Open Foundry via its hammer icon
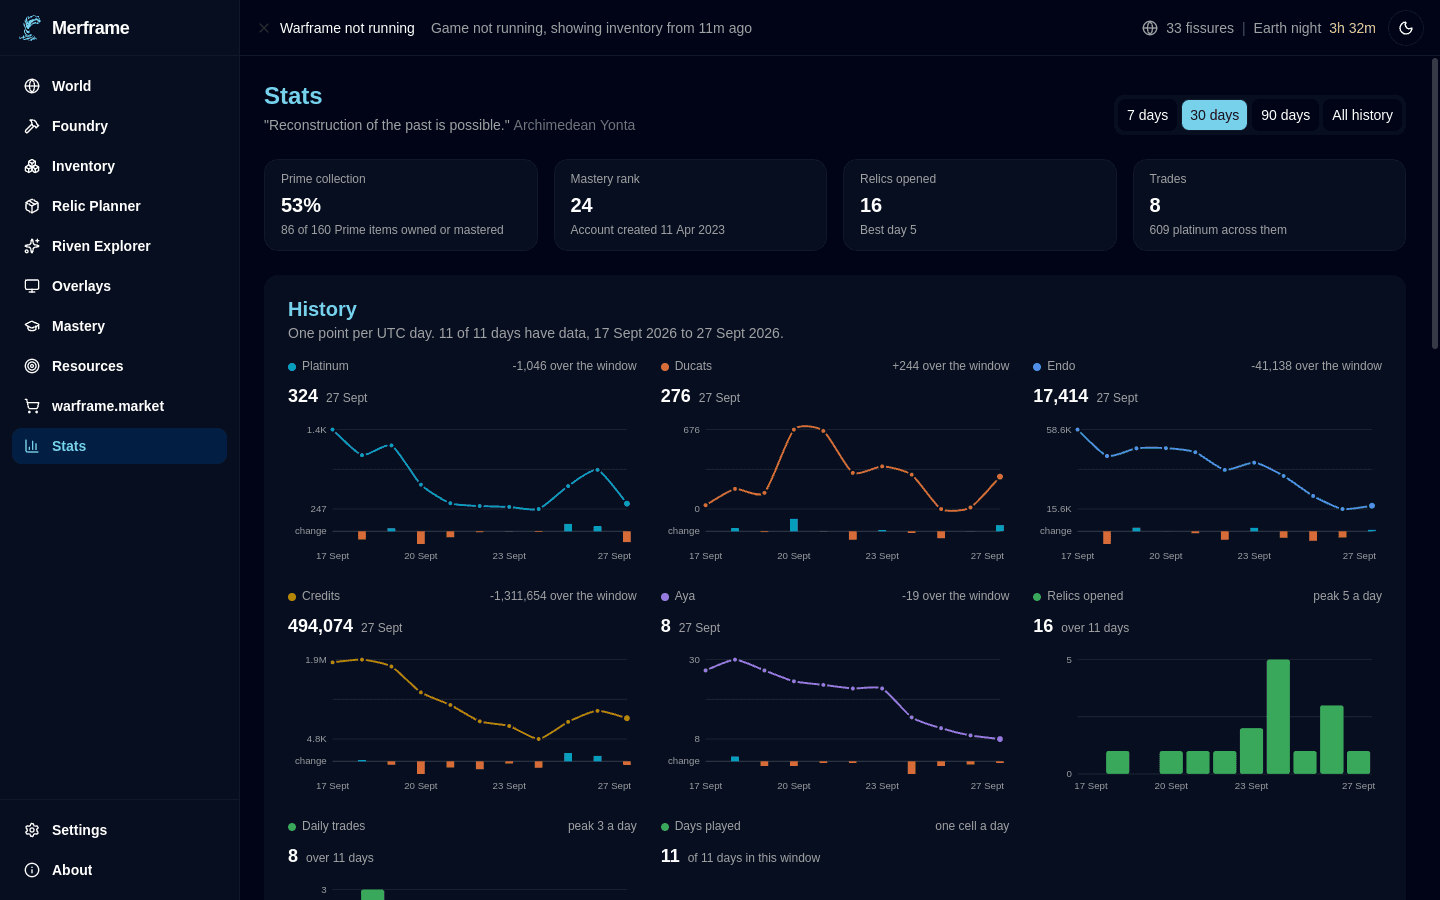The width and height of the screenshot is (1440, 900). [x=32, y=126]
